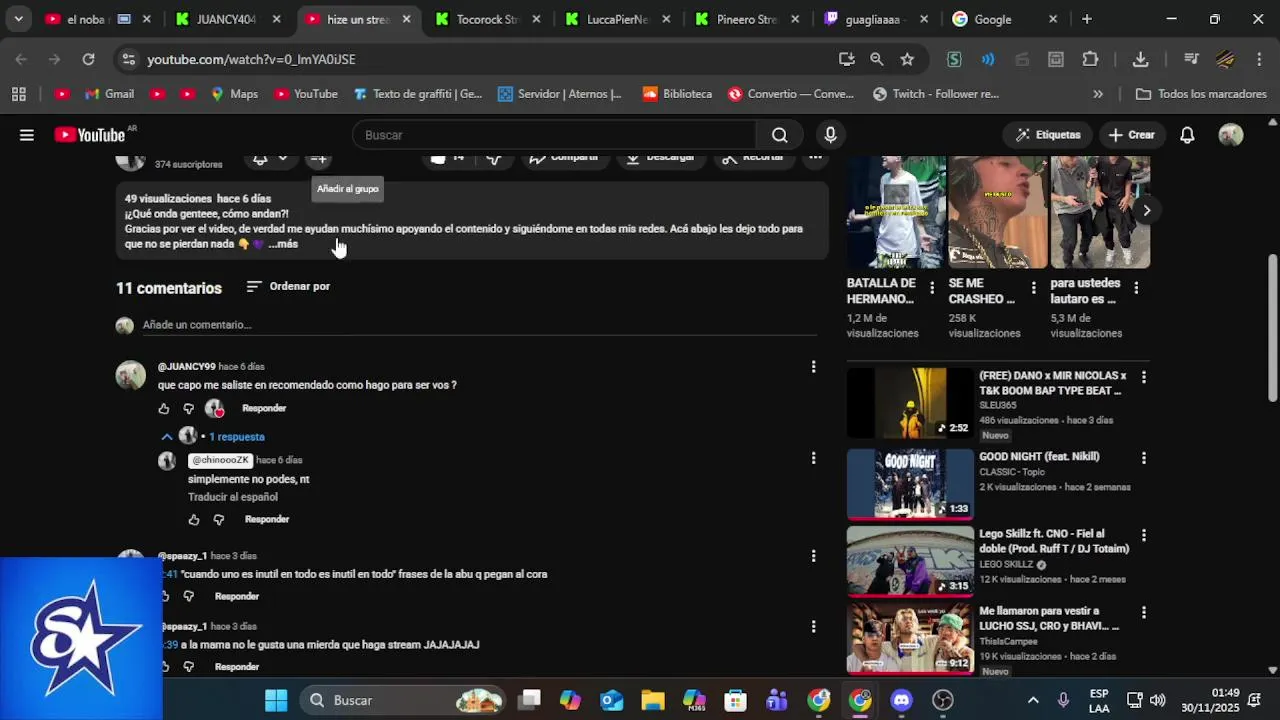Open the account avatar menu

click(1231, 135)
